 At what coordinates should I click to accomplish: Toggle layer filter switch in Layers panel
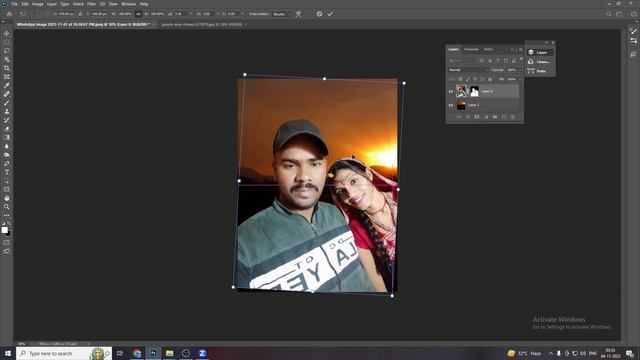(x=521, y=60)
